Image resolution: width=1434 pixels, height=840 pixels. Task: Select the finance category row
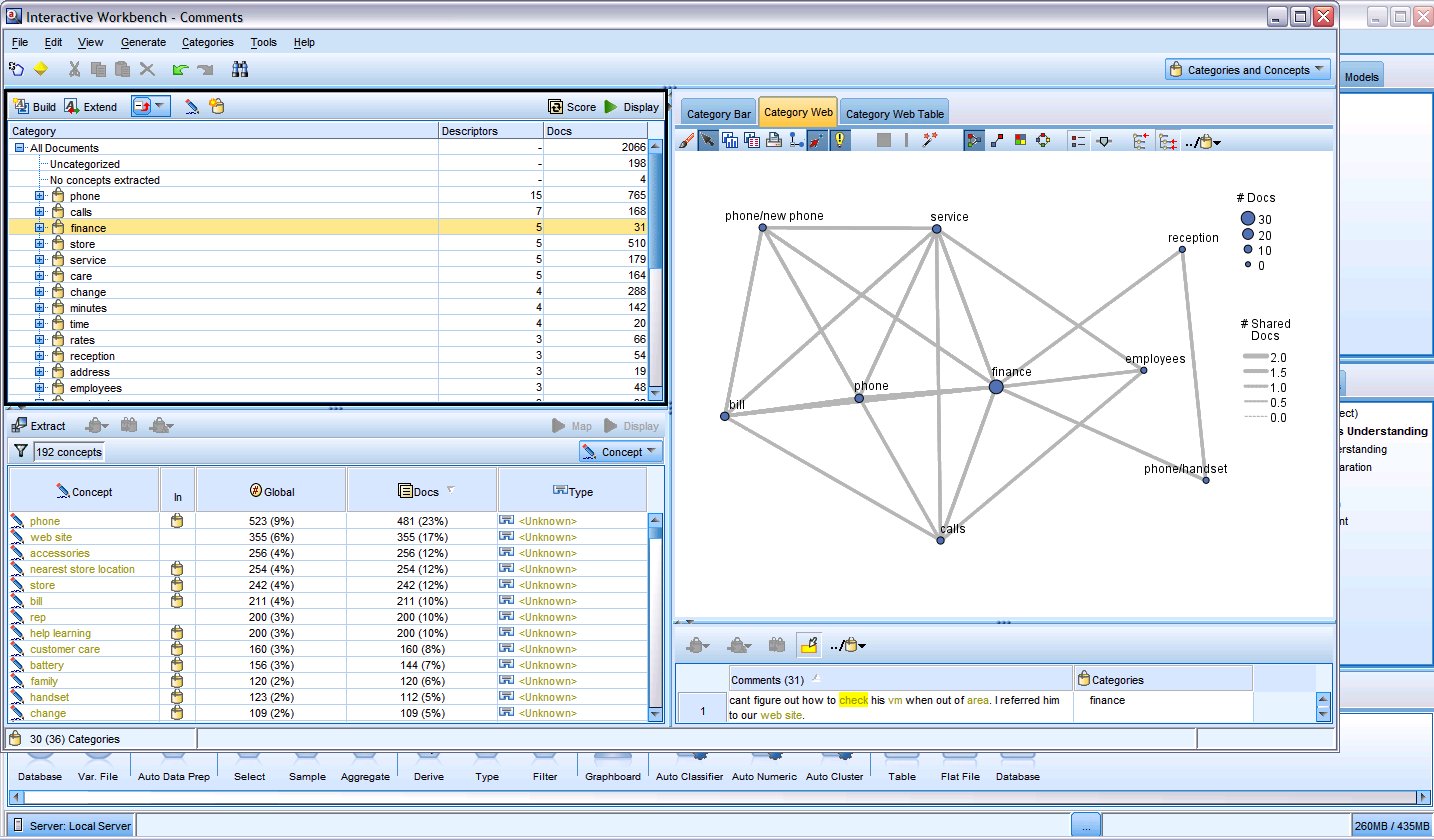click(x=329, y=228)
